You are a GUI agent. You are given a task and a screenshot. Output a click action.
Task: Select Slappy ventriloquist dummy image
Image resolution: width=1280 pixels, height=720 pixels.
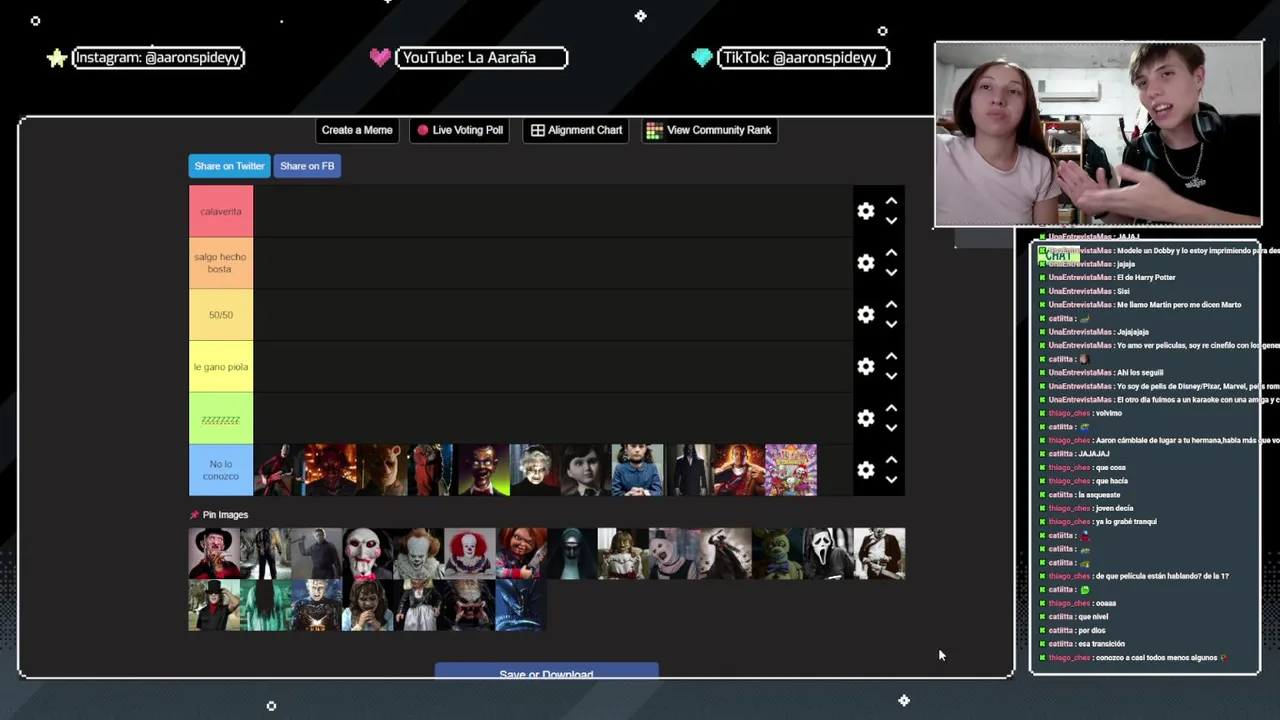(x=484, y=470)
